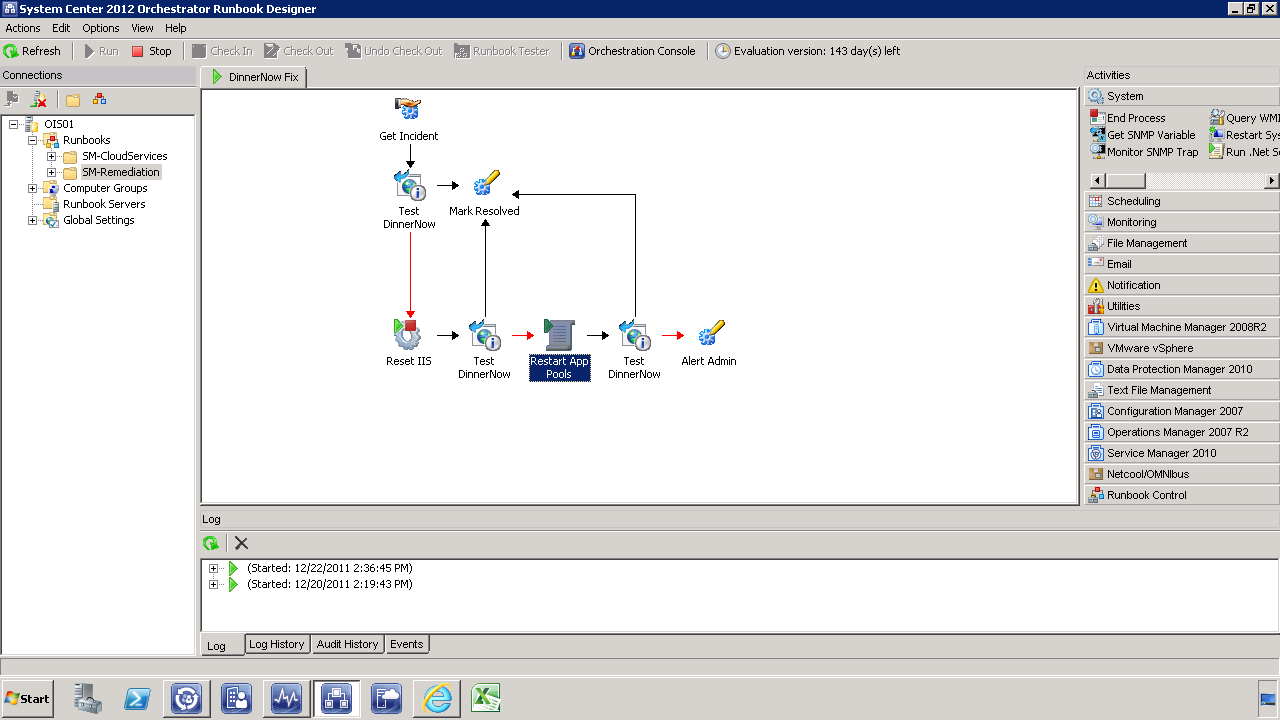Click the first Connections toolbar icon
The width and height of the screenshot is (1280, 720).
(12, 99)
